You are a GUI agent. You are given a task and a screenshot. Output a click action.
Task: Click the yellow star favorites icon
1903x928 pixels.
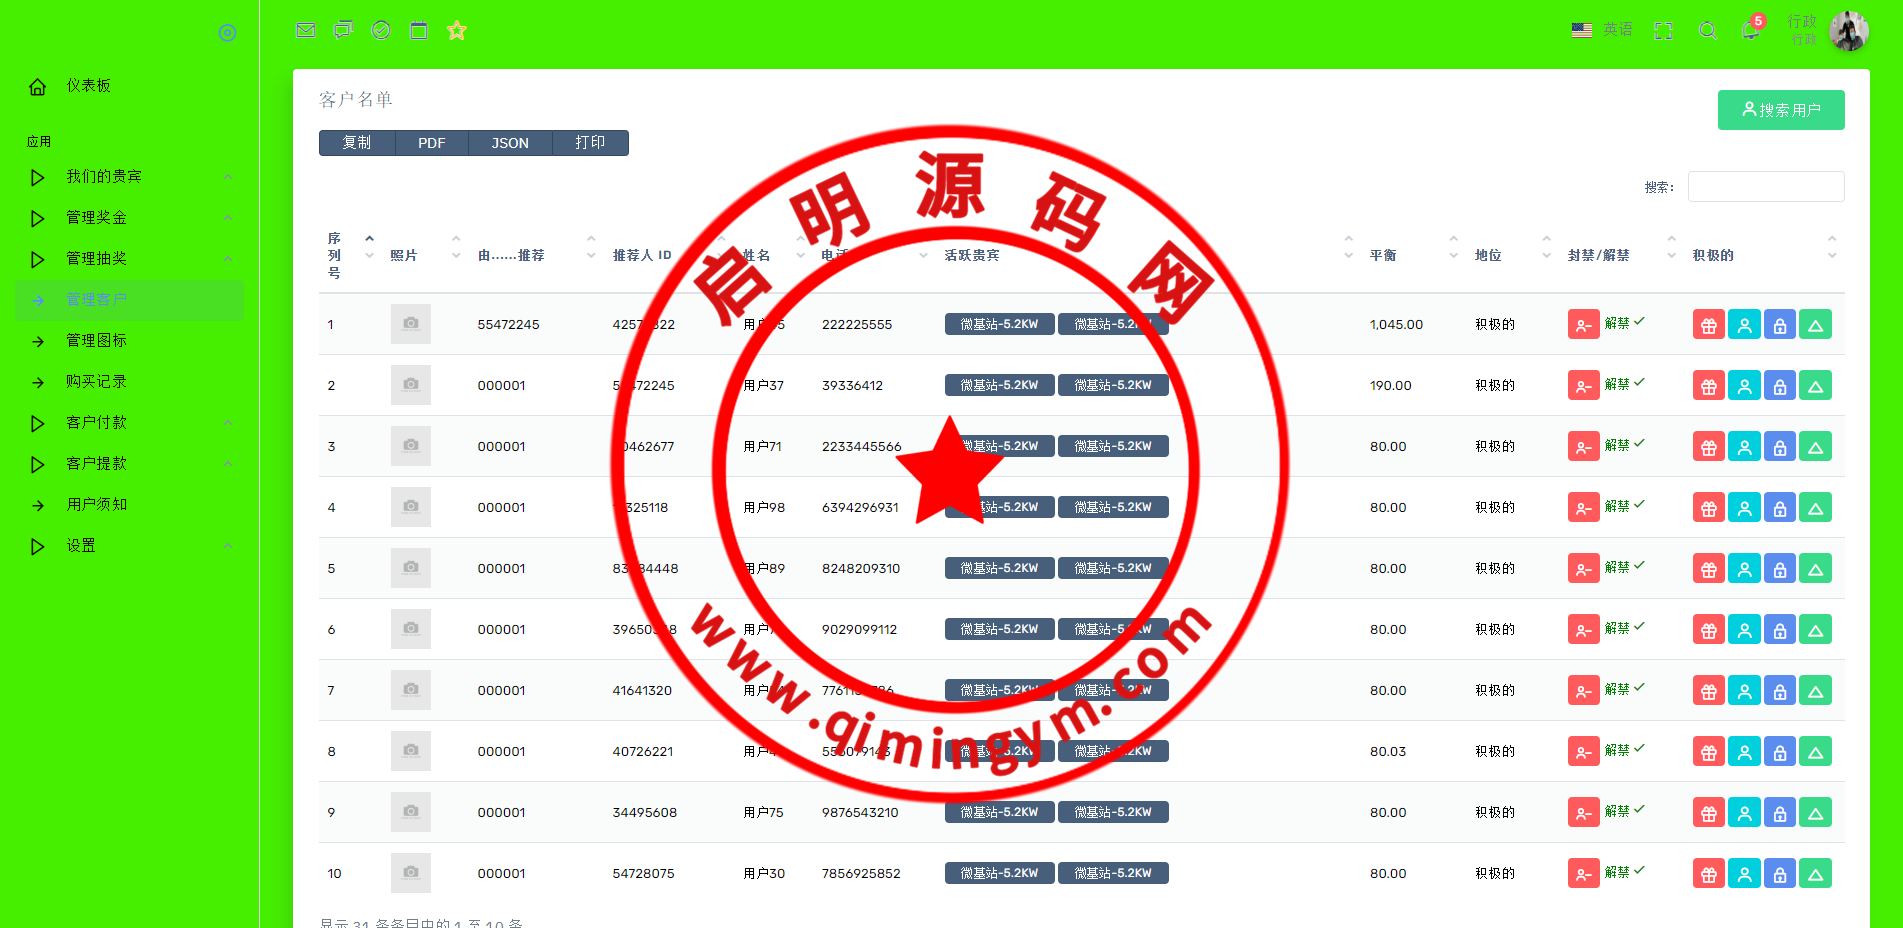[457, 30]
